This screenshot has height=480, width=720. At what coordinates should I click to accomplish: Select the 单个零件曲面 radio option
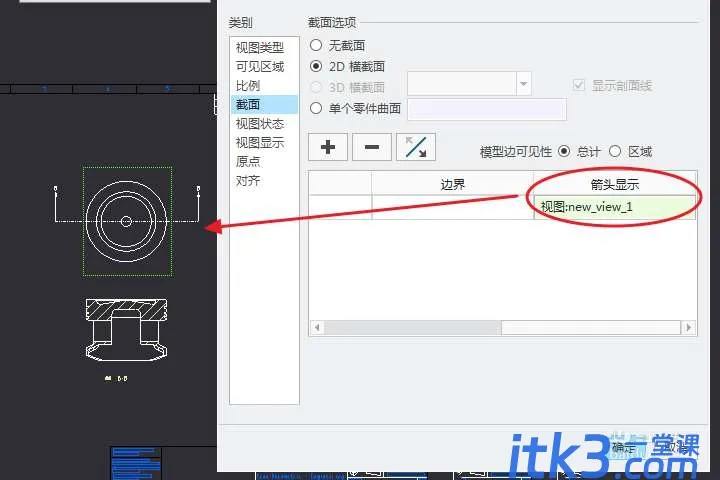316,108
